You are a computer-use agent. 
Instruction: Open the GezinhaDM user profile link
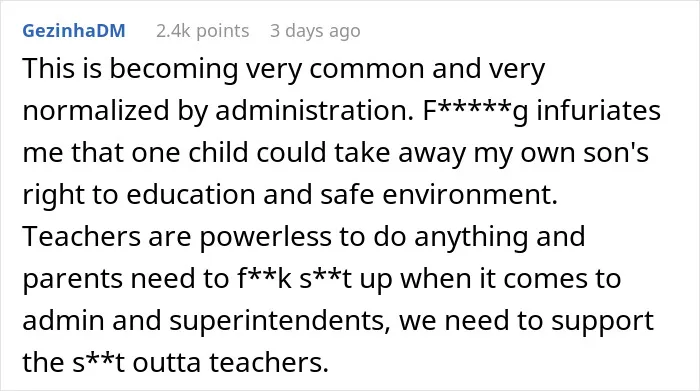click(74, 31)
